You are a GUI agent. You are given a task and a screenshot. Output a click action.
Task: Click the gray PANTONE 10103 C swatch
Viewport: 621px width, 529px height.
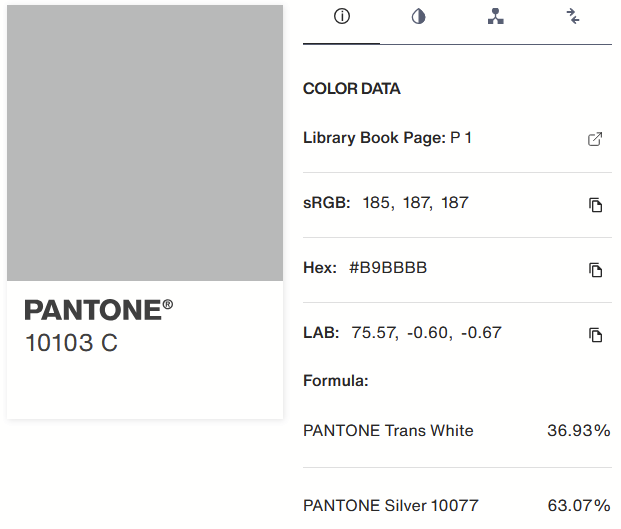tap(145, 143)
